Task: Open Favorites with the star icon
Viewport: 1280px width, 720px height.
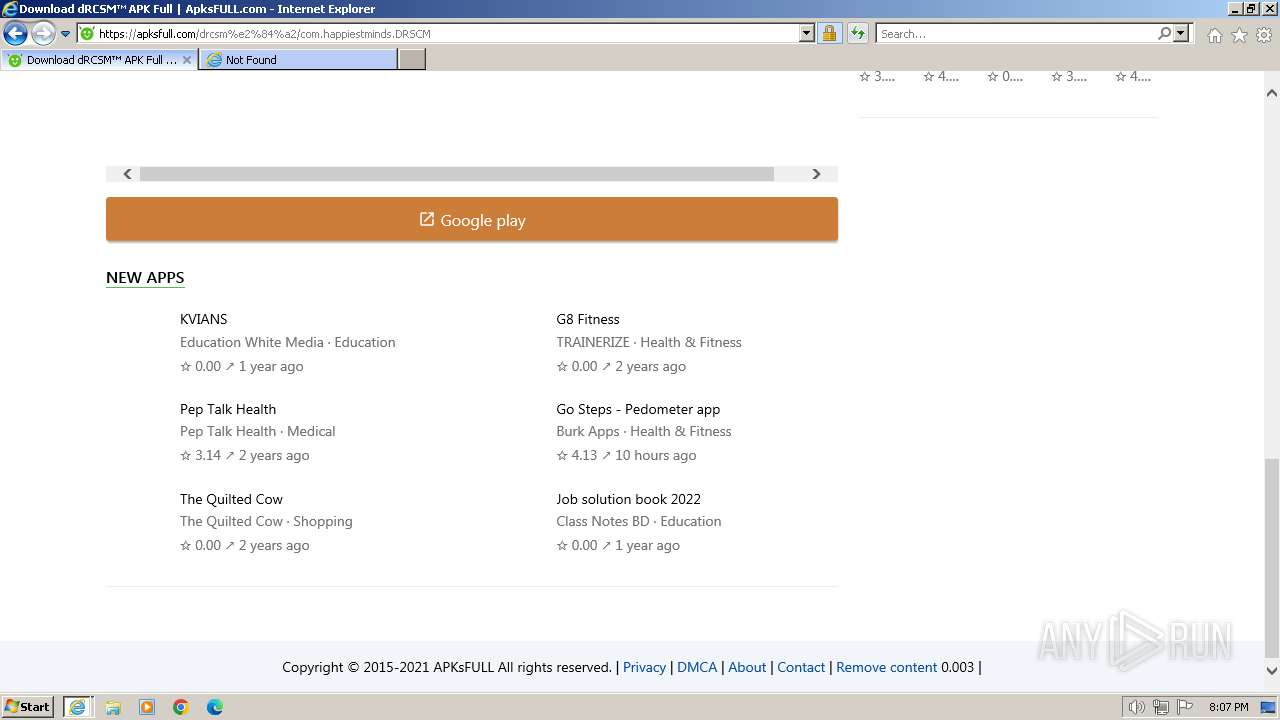Action: pos(1239,35)
